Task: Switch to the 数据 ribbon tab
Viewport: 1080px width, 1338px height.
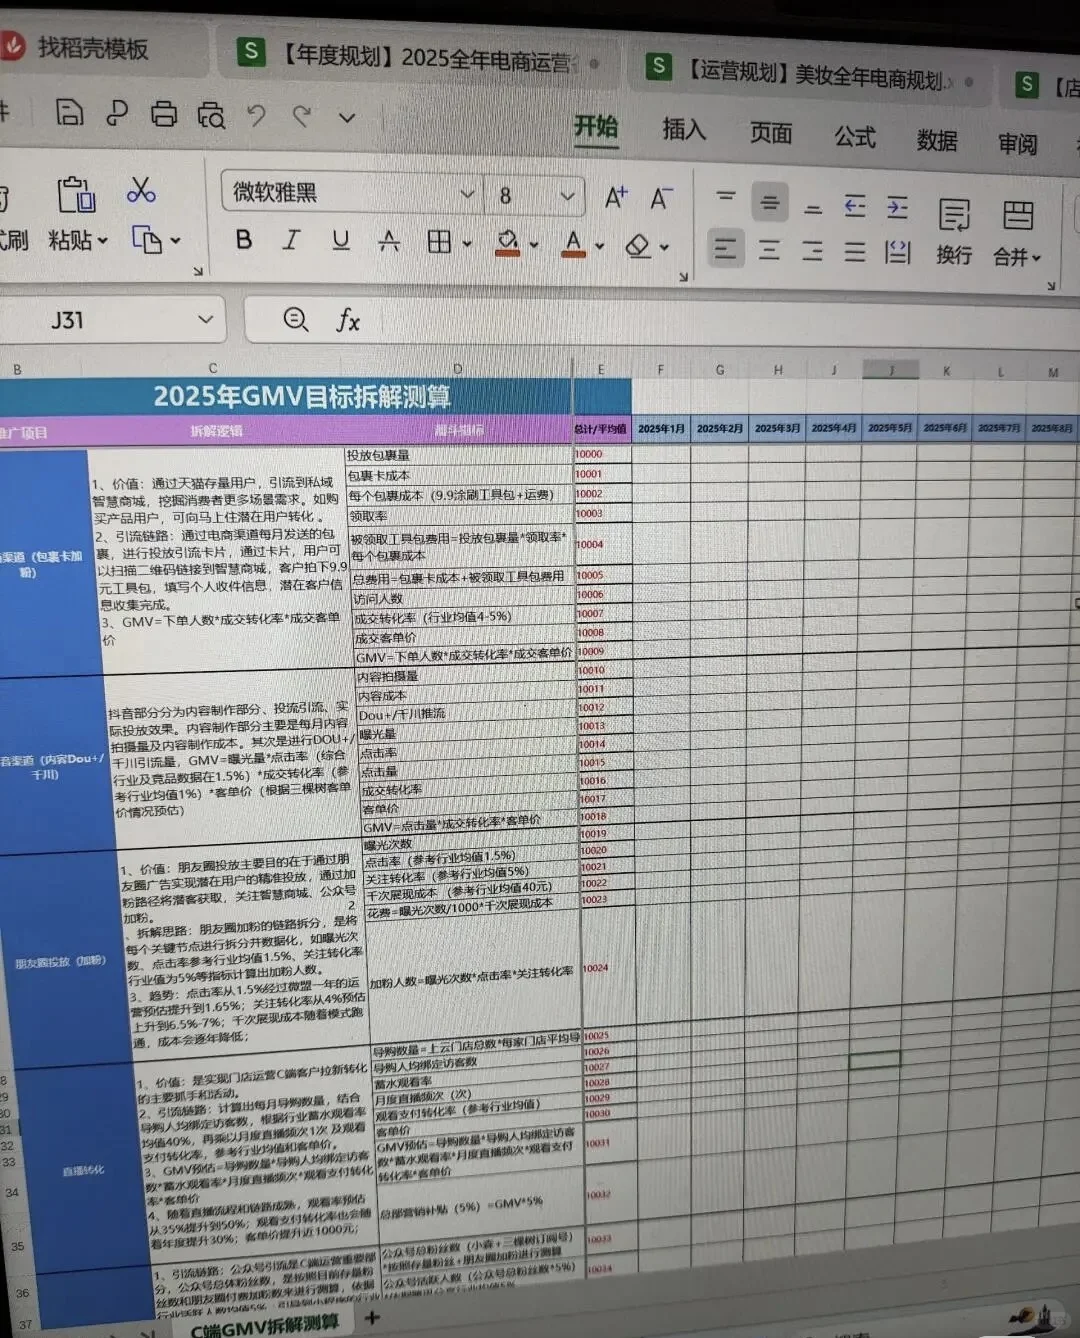Action: pos(937,141)
